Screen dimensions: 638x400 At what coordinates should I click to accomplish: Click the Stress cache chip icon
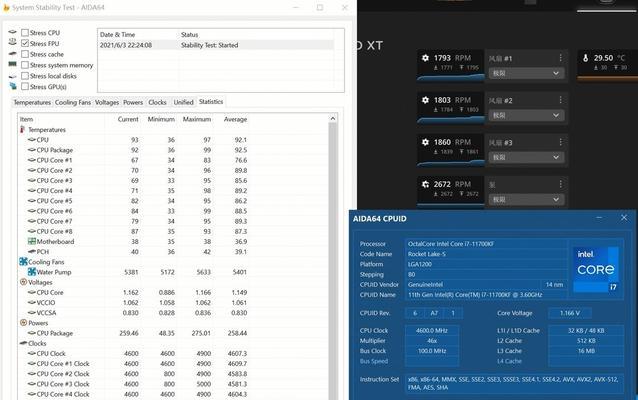click(13, 54)
